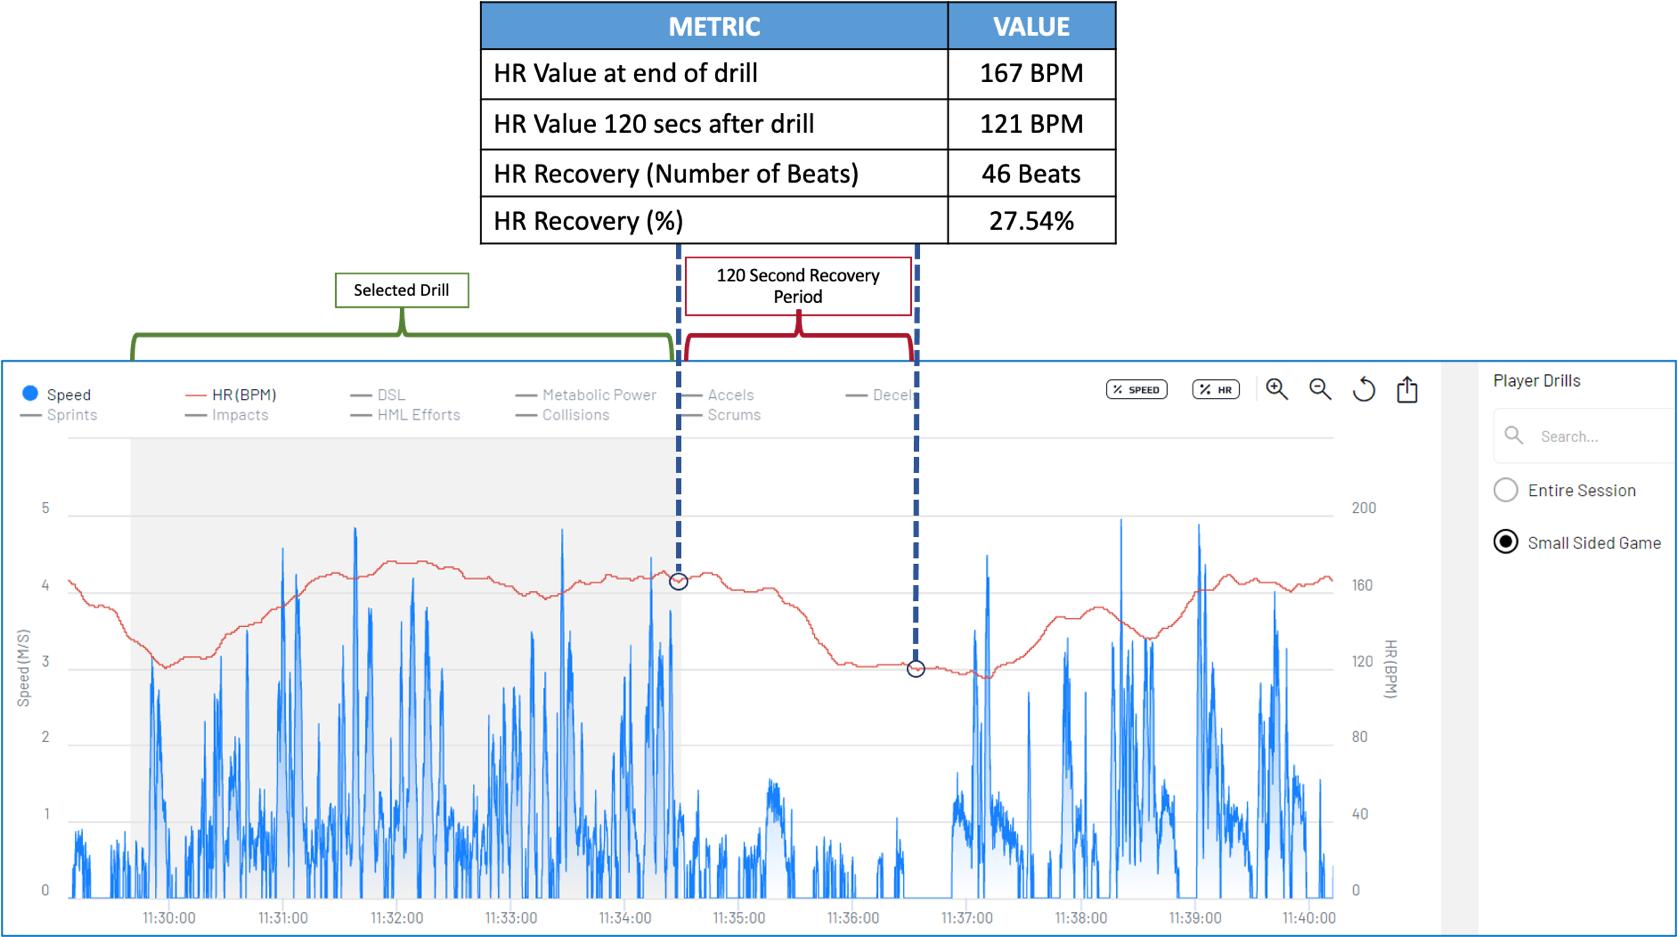Show Metabolic Power series in legend
This screenshot has width=1678, height=937.
[x=586, y=394]
